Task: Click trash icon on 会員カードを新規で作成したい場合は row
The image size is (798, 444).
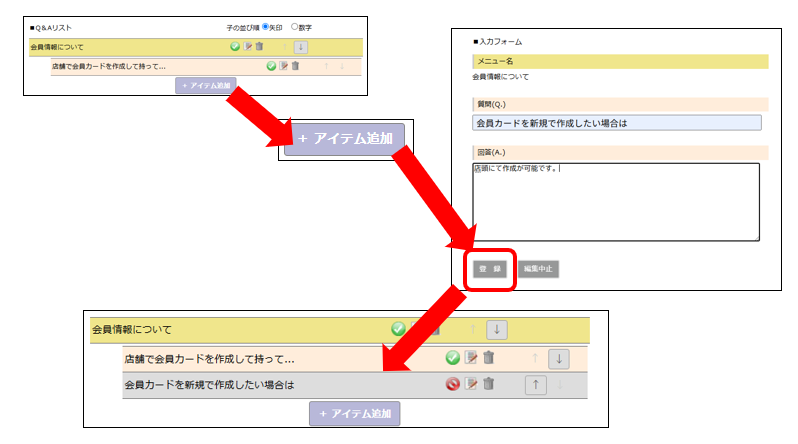Action: tap(488, 384)
